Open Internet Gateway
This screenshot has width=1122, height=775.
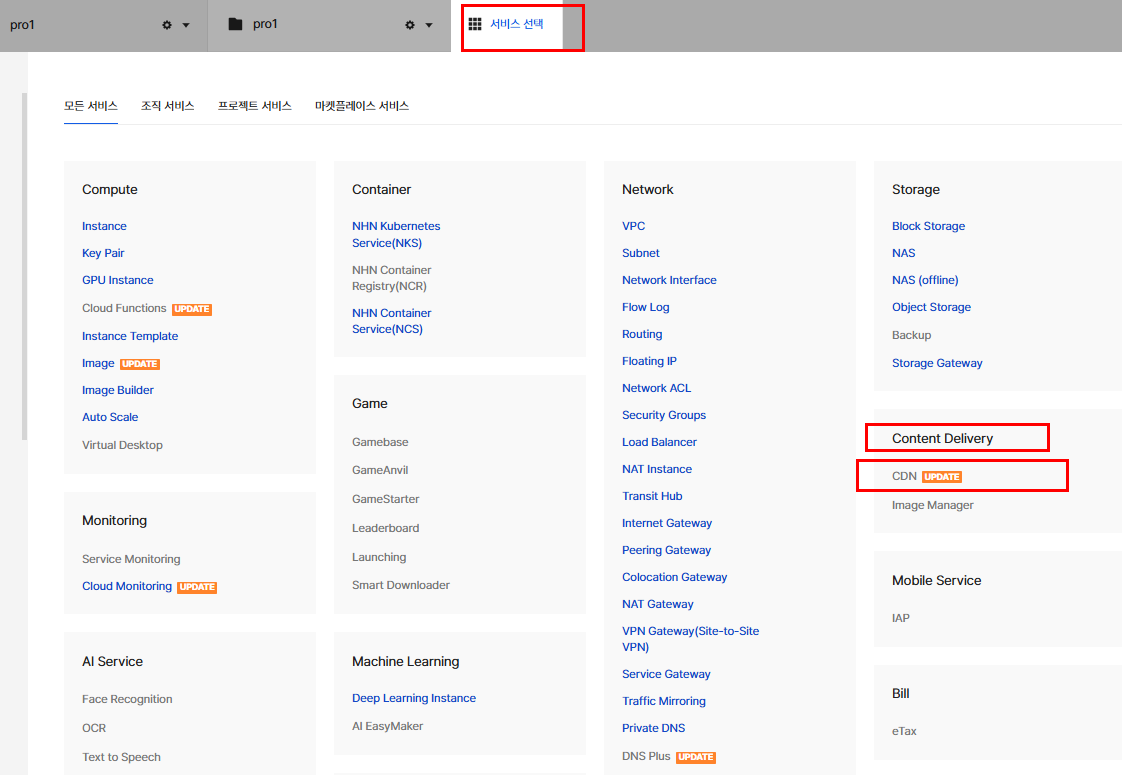(667, 523)
